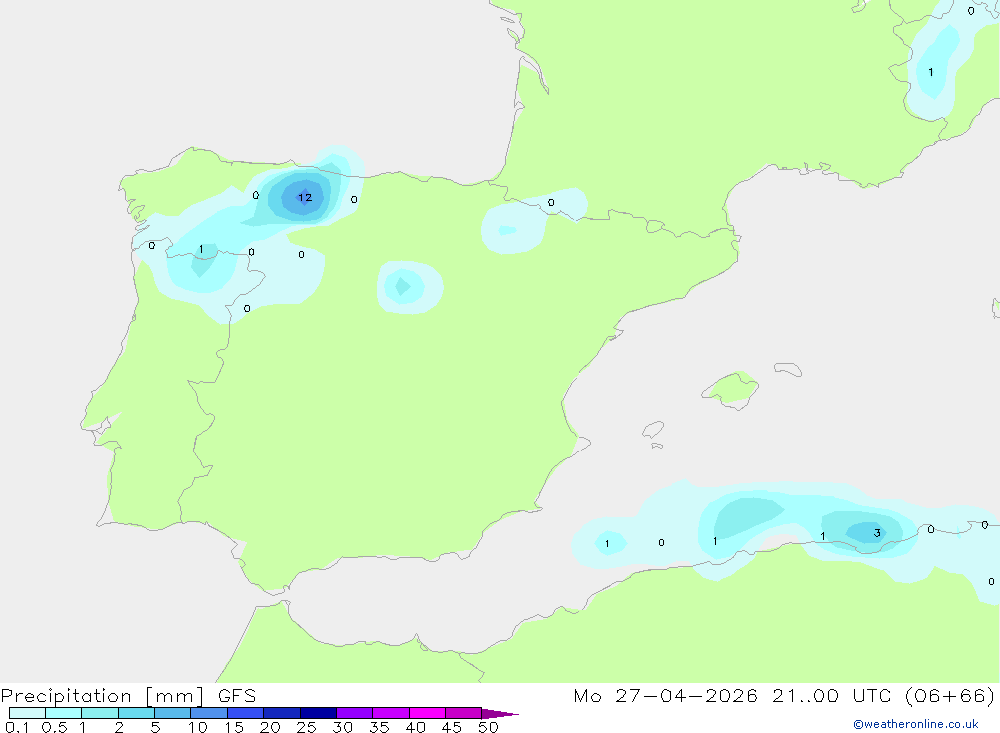The image size is (1000, 733).
Task: Click the legend scale label '40'
Action: pyautogui.click(x=415, y=727)
